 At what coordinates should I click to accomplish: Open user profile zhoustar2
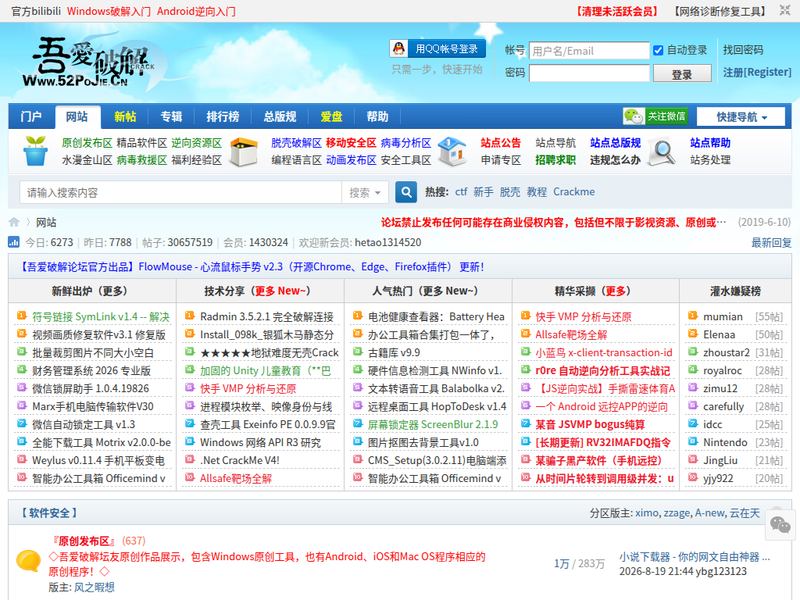[726, 353]
